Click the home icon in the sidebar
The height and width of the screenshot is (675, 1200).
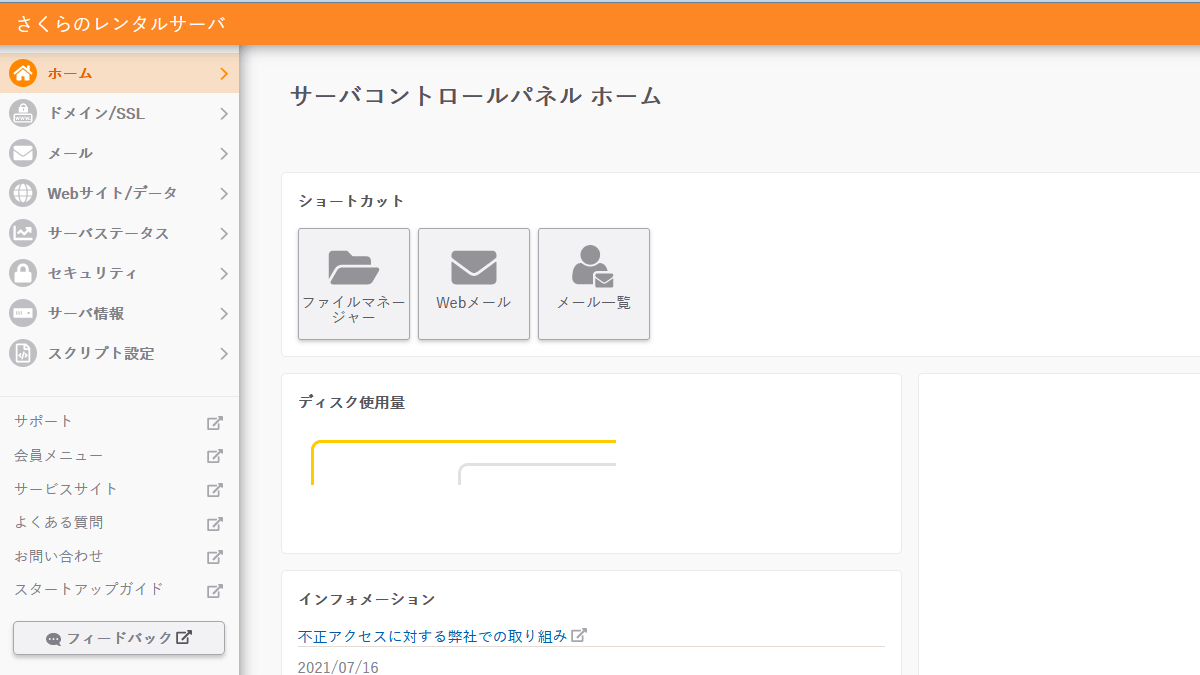click(21, 72)
